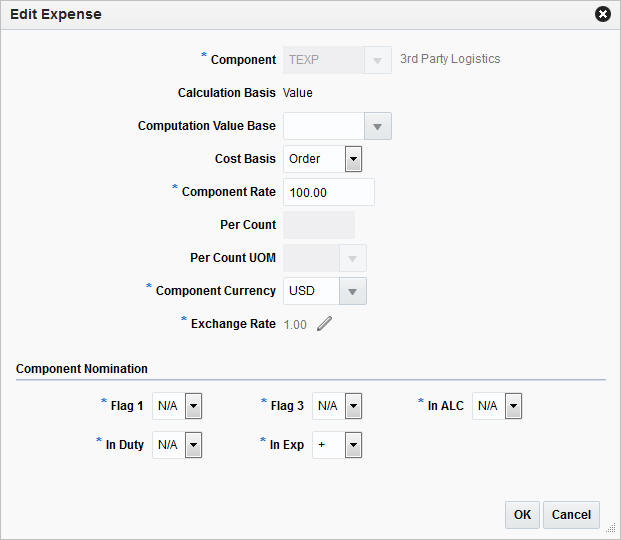Open the Flag 1 dropdown
621x540 pixels.
[194, 406]
